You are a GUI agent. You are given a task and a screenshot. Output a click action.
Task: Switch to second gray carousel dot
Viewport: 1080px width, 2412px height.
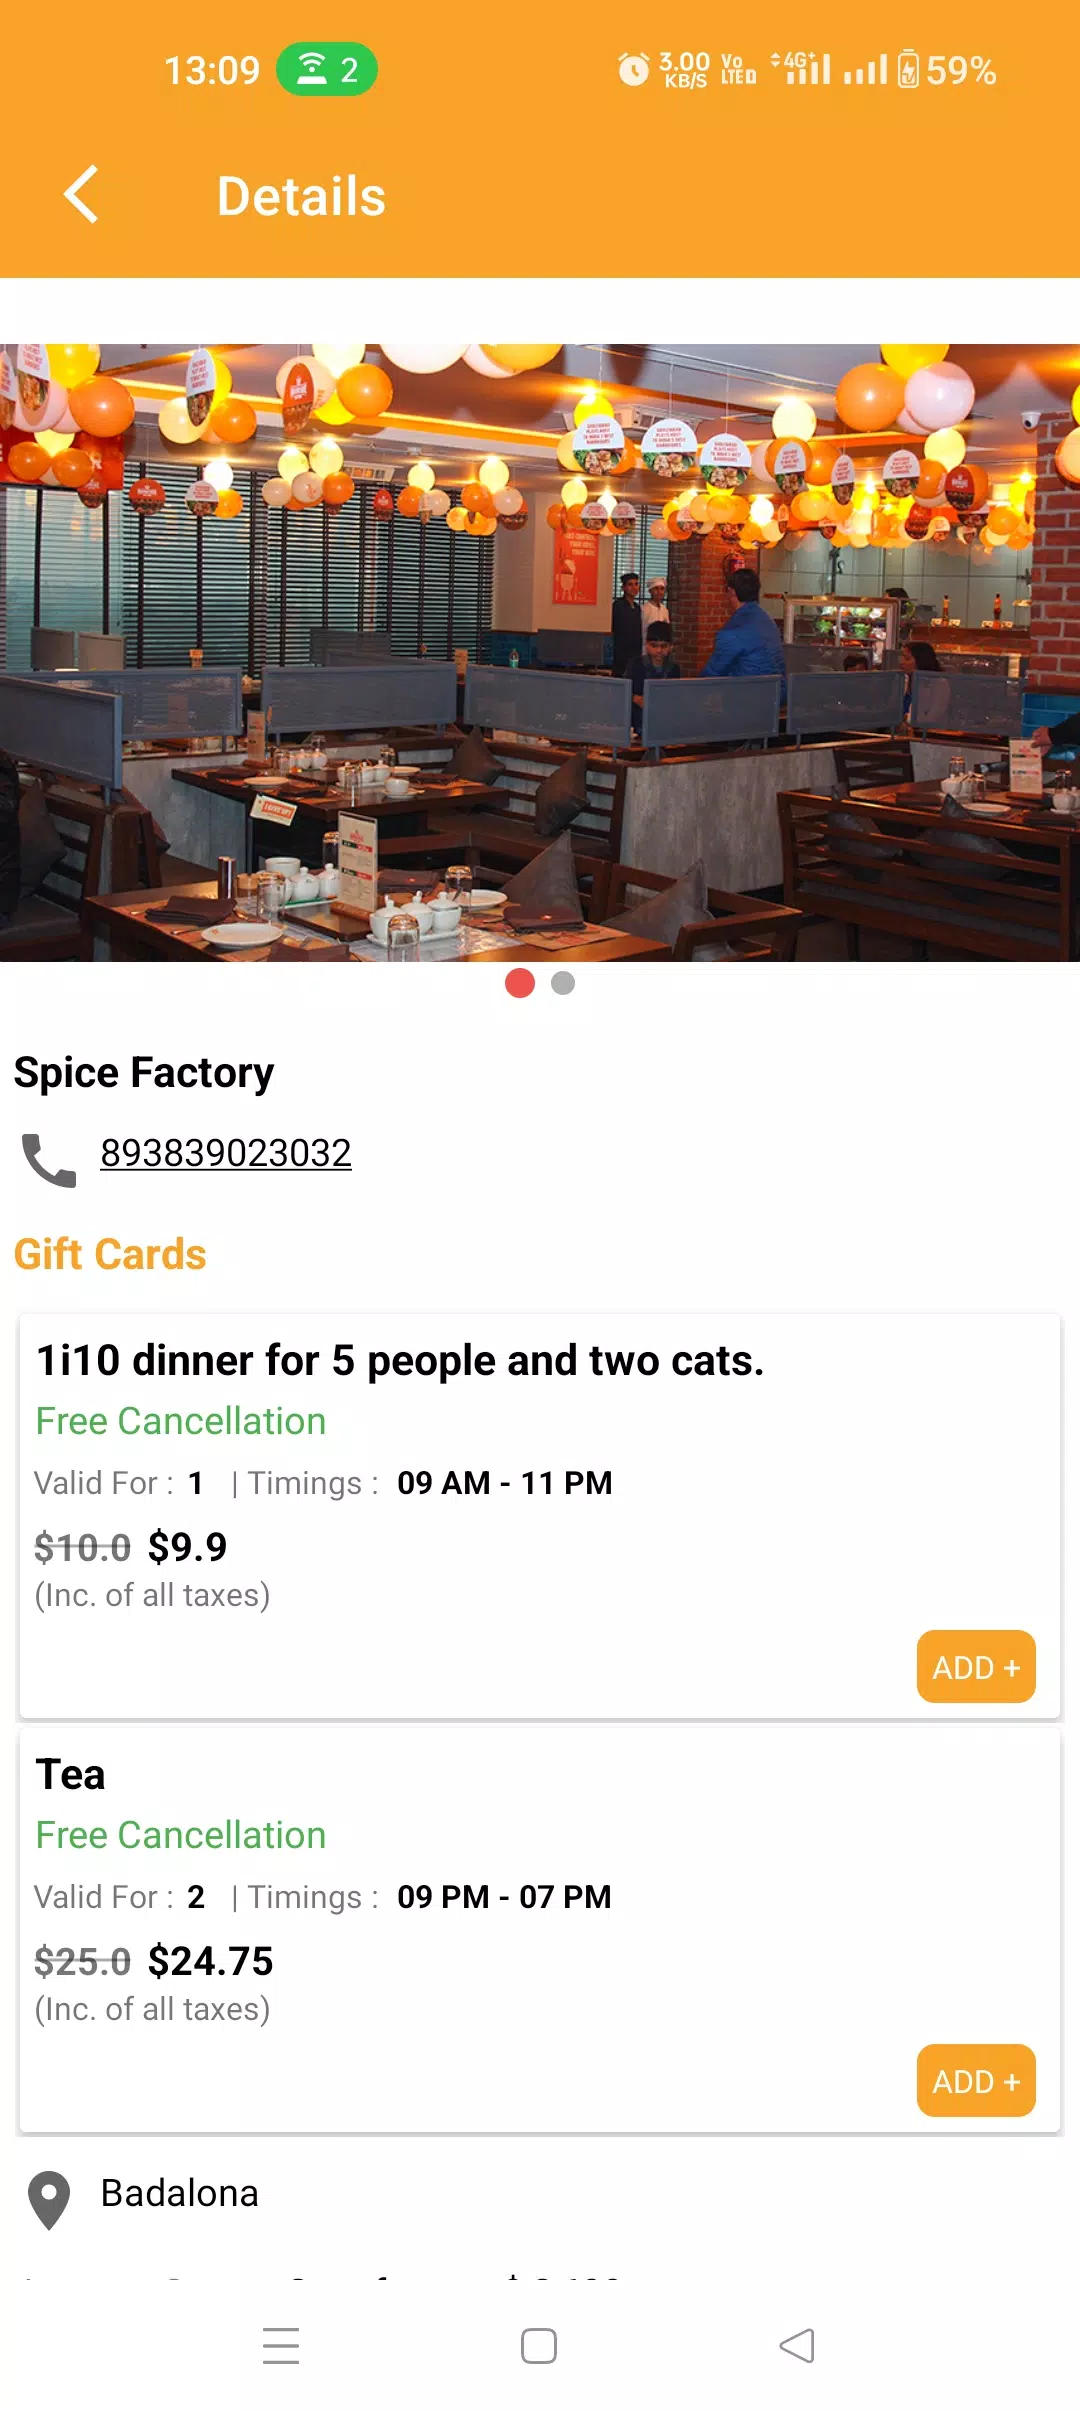563,983
